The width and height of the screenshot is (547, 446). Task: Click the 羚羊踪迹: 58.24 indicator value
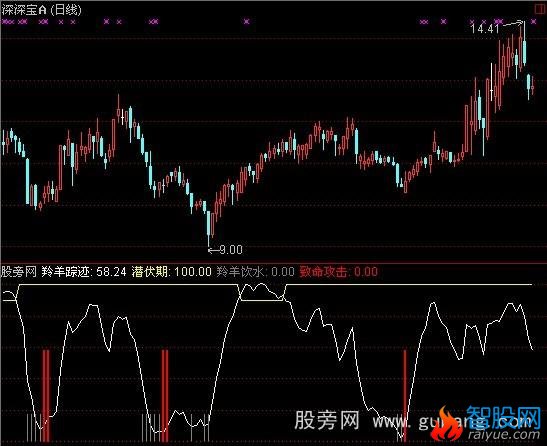coord(84,272)
